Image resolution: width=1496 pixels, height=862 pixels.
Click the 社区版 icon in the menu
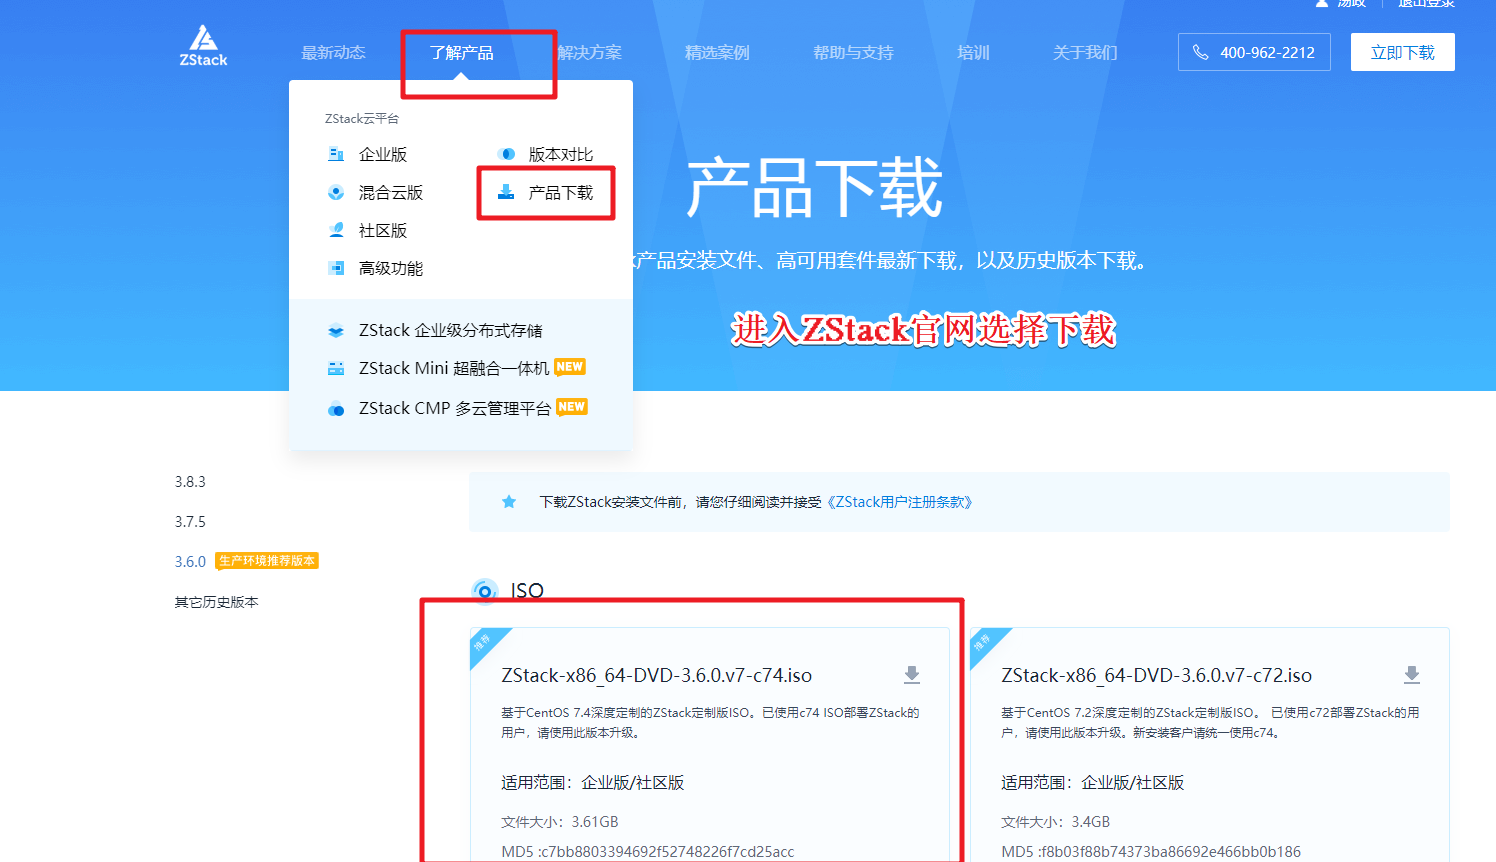(336, 230)
